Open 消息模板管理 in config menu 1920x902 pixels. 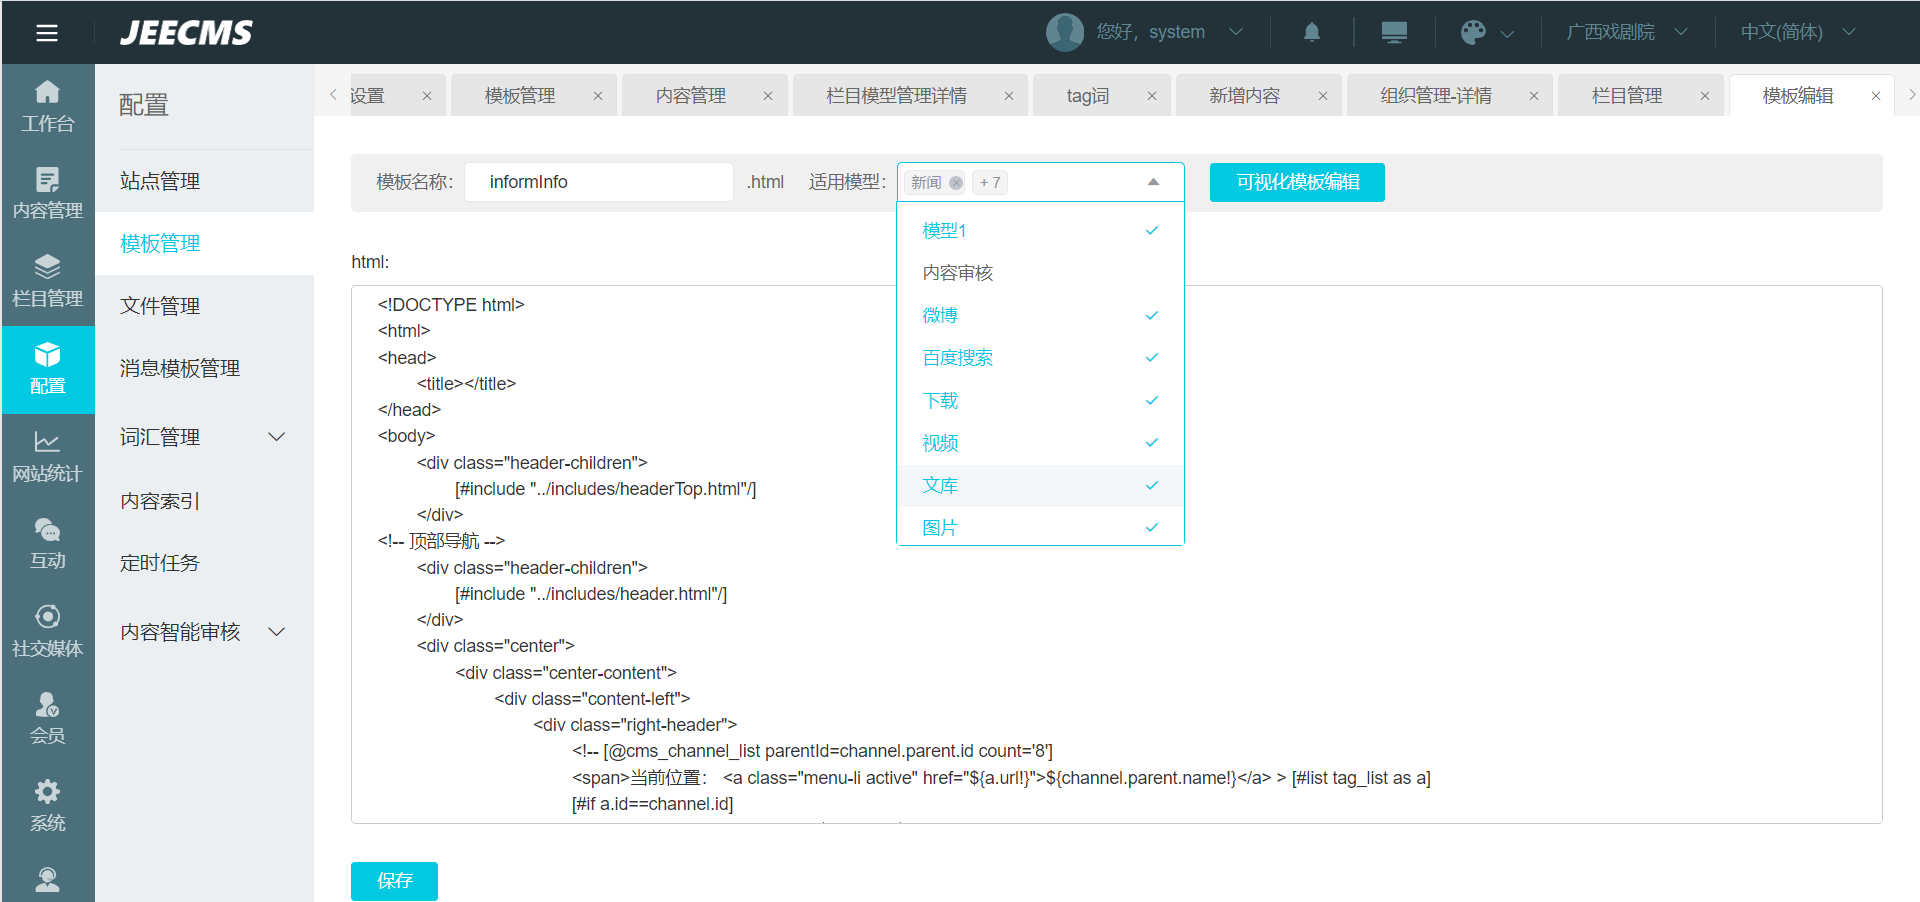[204, 369]
